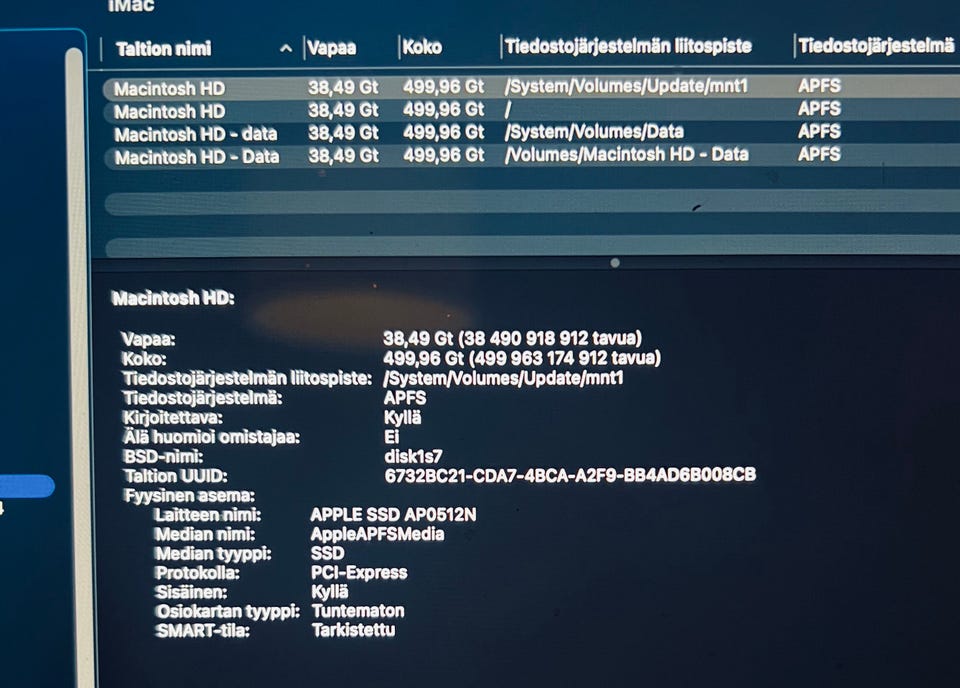Click the Kyllä value next to Kirjoitettava
Image resolution: width=960 pixels, height=688 pixels.
[x=402, y=417]
